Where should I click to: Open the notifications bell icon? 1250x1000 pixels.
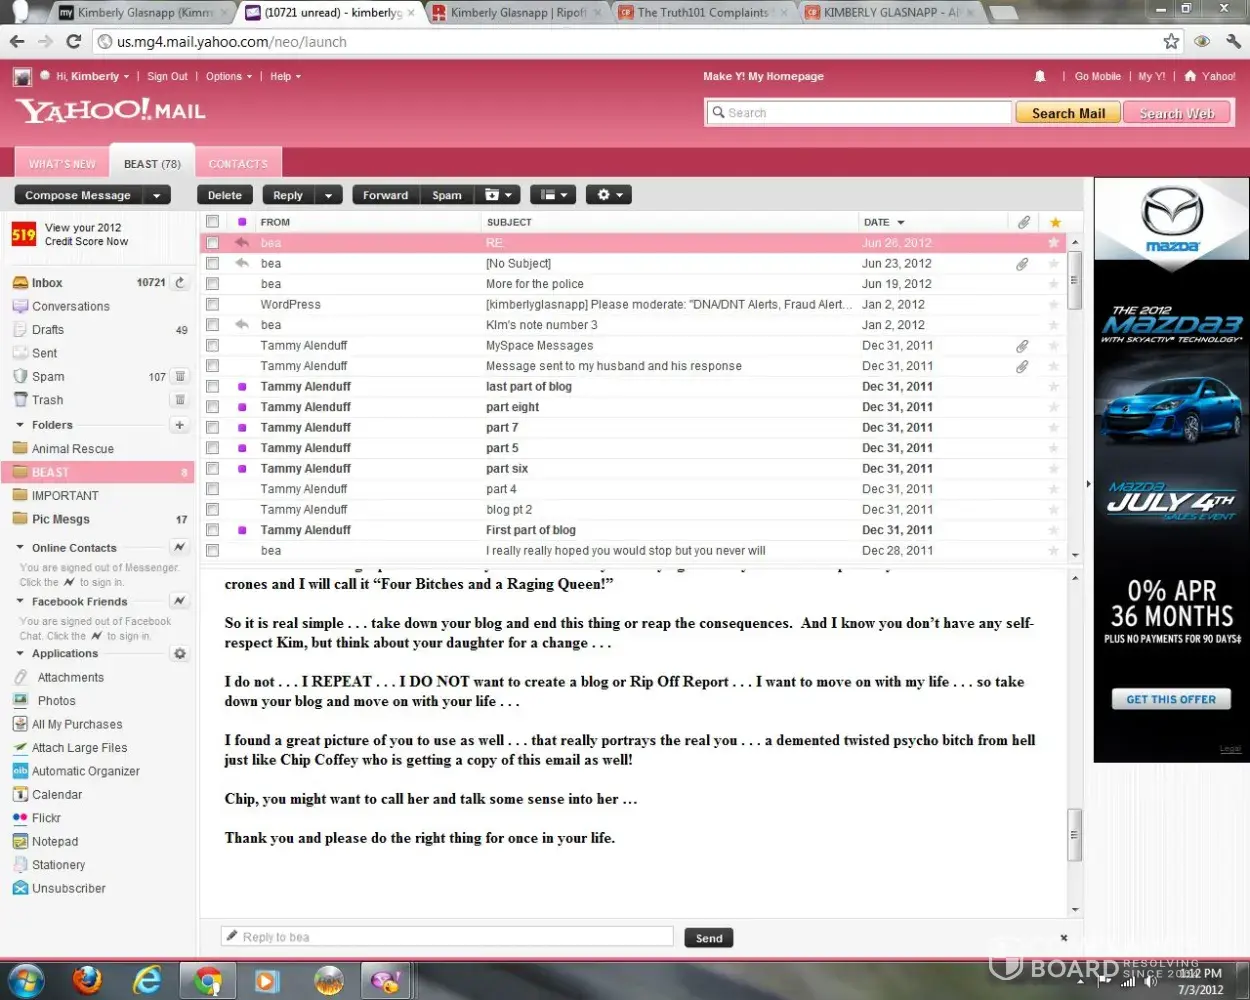click(1040, 76)
